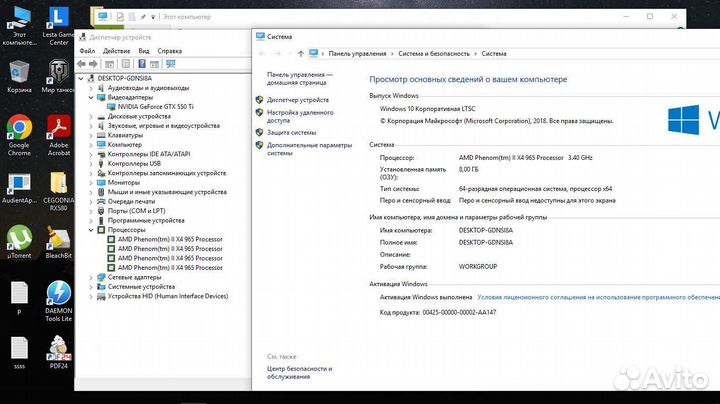Open the Корзина recycle bin icon

[19, 77]
